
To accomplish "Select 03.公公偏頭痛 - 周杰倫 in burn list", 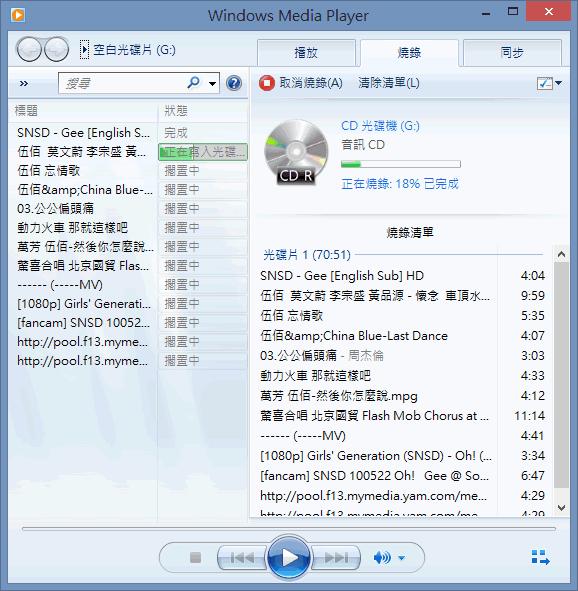I will pos(322,355).
